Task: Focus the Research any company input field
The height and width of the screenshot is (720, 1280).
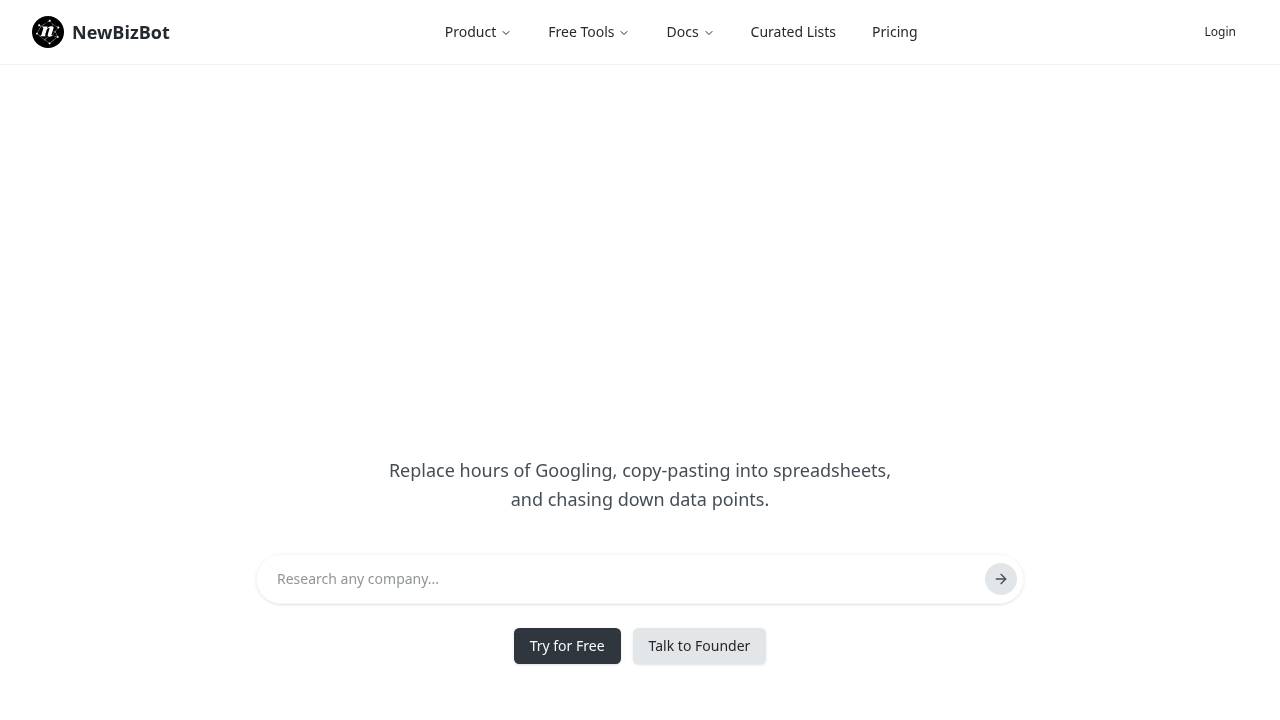Action: pos(600,578)
